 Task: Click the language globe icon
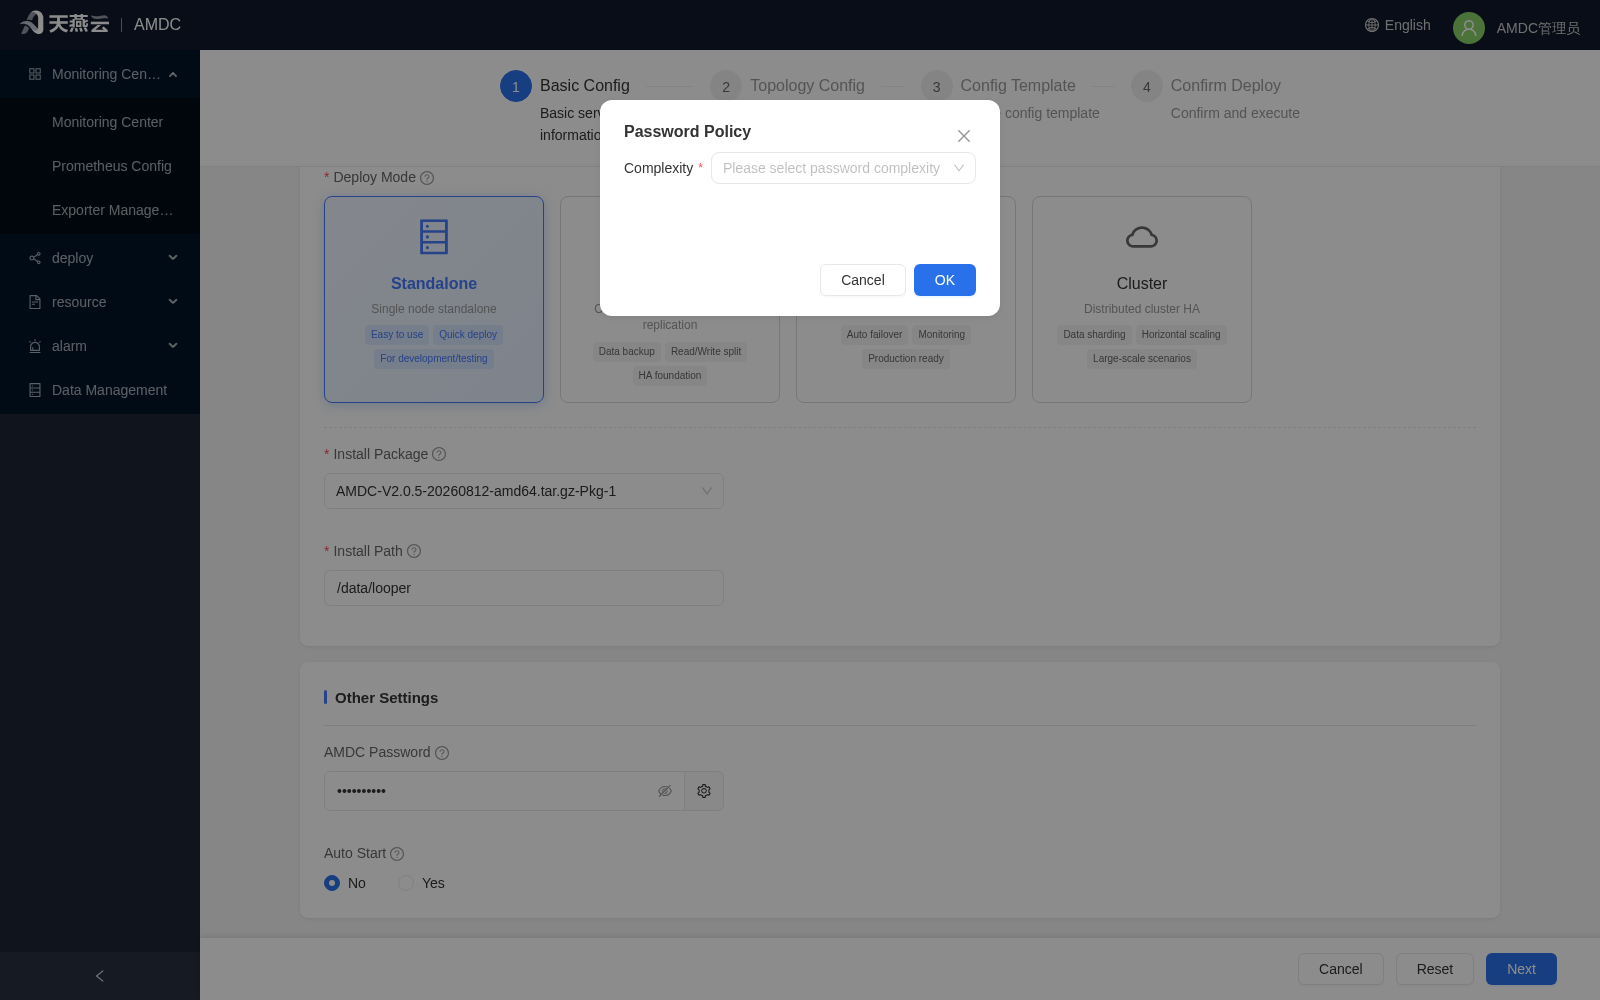(1372, 25)
